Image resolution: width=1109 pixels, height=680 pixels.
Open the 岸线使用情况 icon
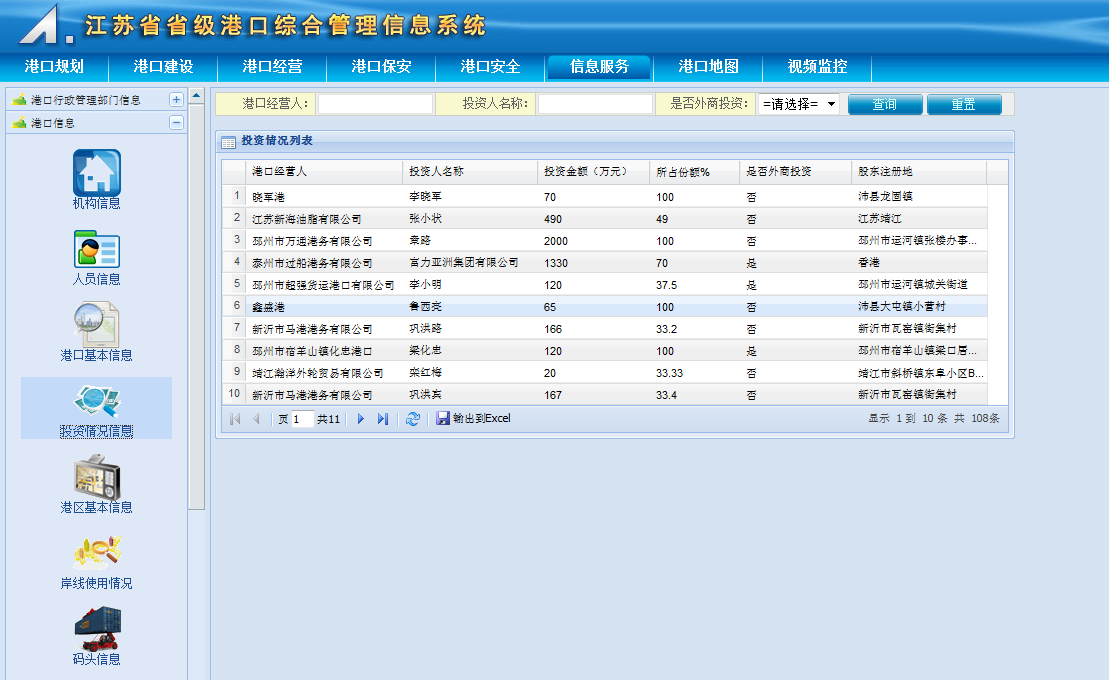pos(96,553)
